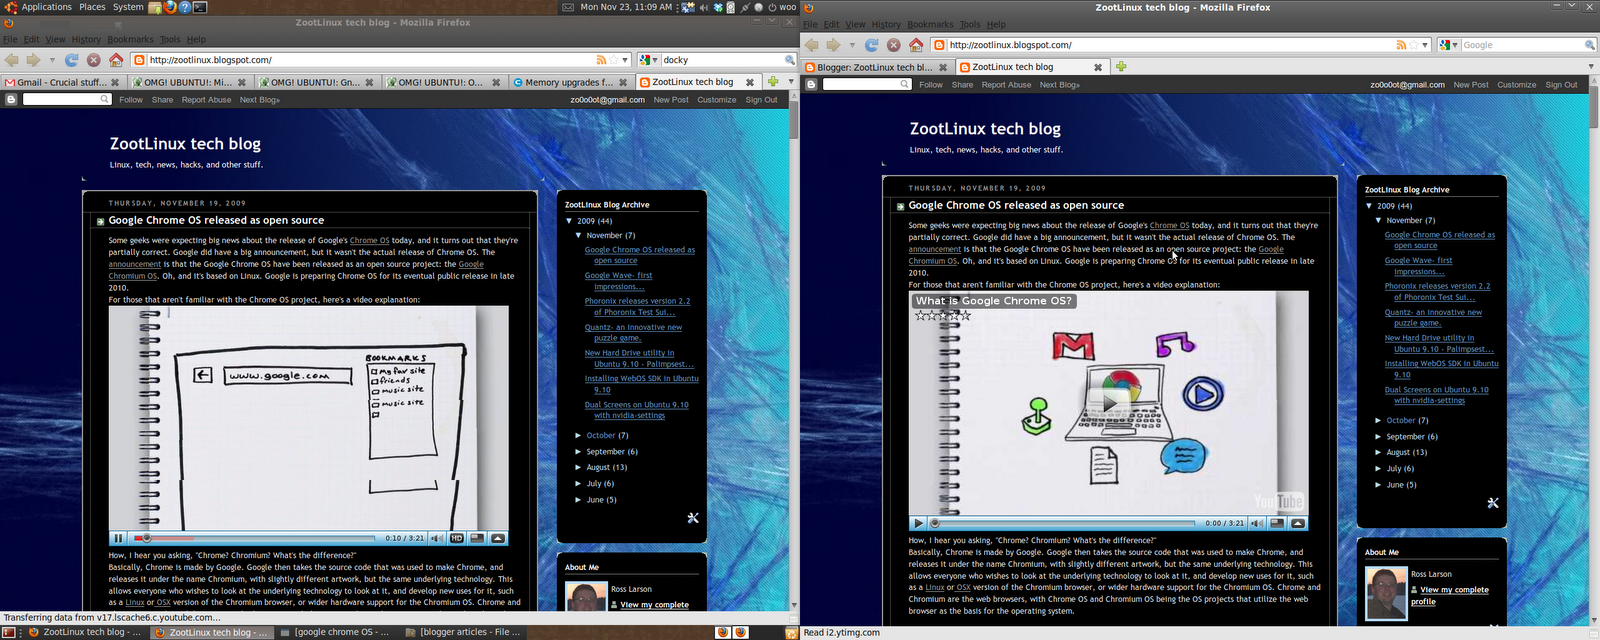Launch Firefox from top panel

pos(170,7)
